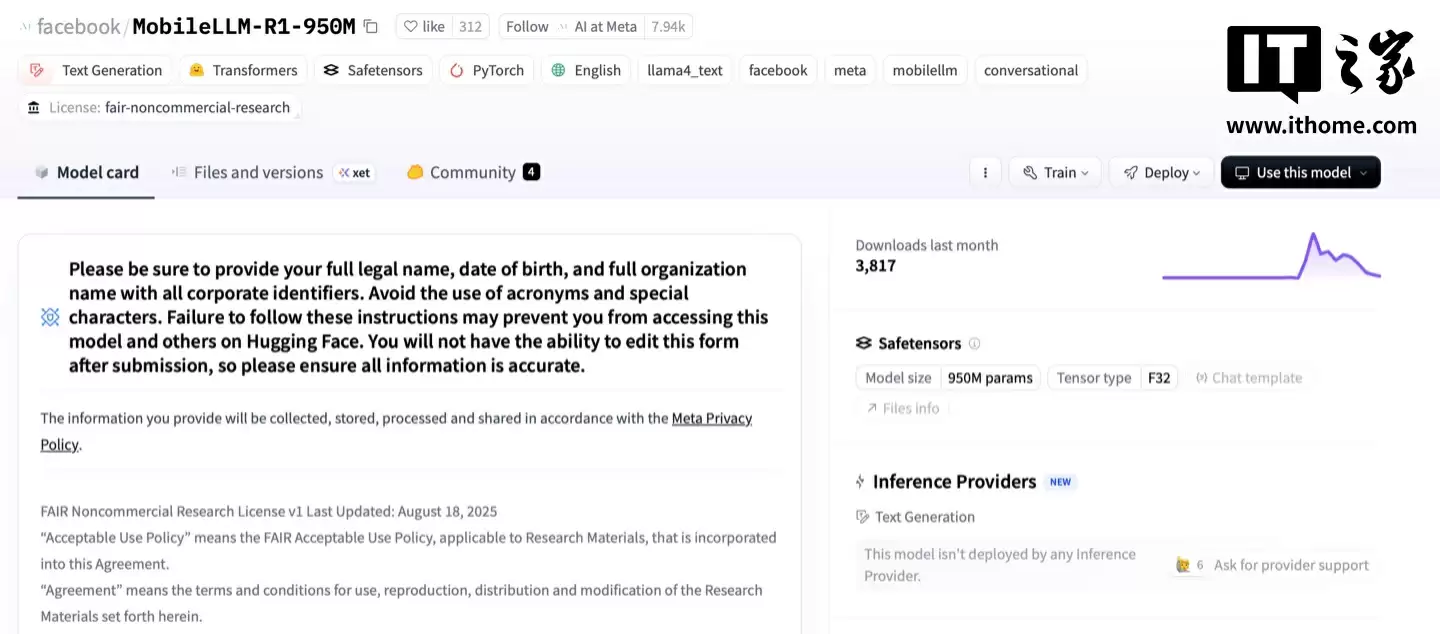Click Ask for provider support
The image size is (1440, 634).
(x=1290, y=565)
